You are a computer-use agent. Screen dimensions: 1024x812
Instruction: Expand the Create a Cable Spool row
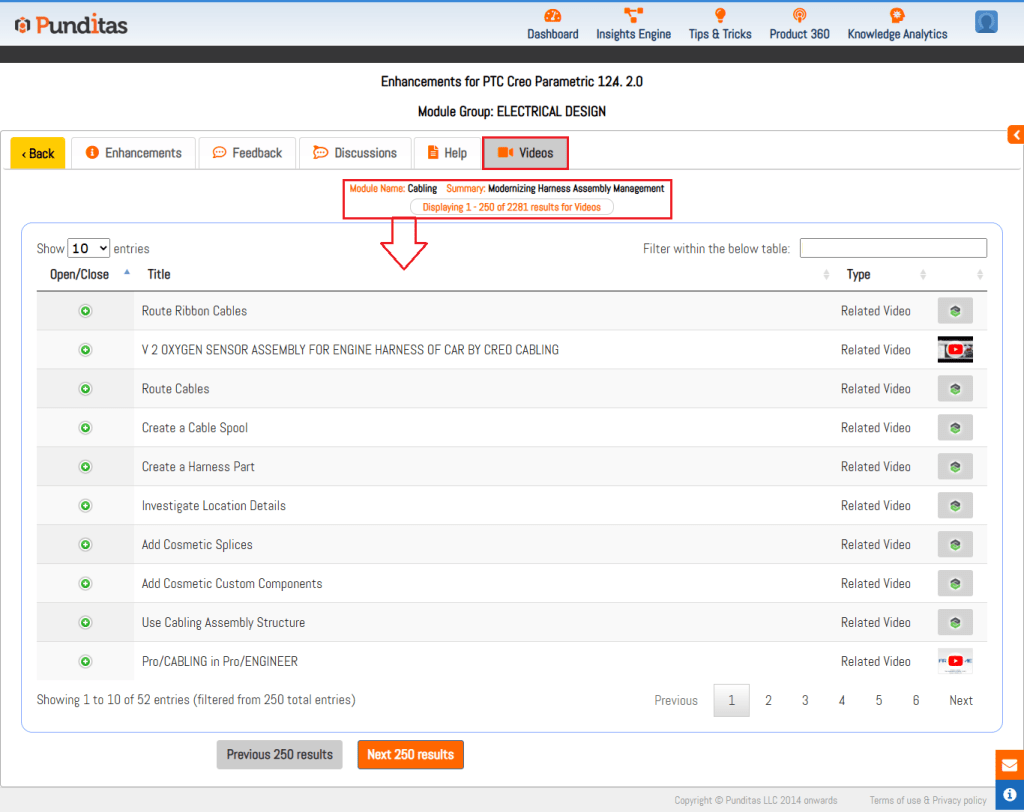click(85, 428)
